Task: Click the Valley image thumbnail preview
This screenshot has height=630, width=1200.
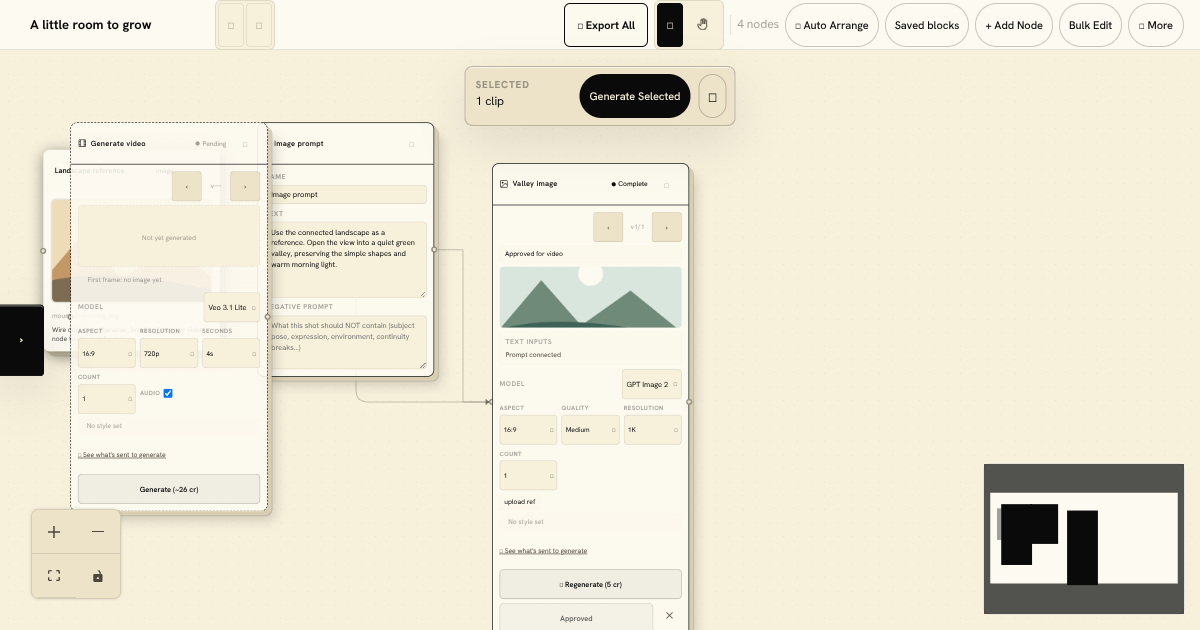Action: [591, 297]
